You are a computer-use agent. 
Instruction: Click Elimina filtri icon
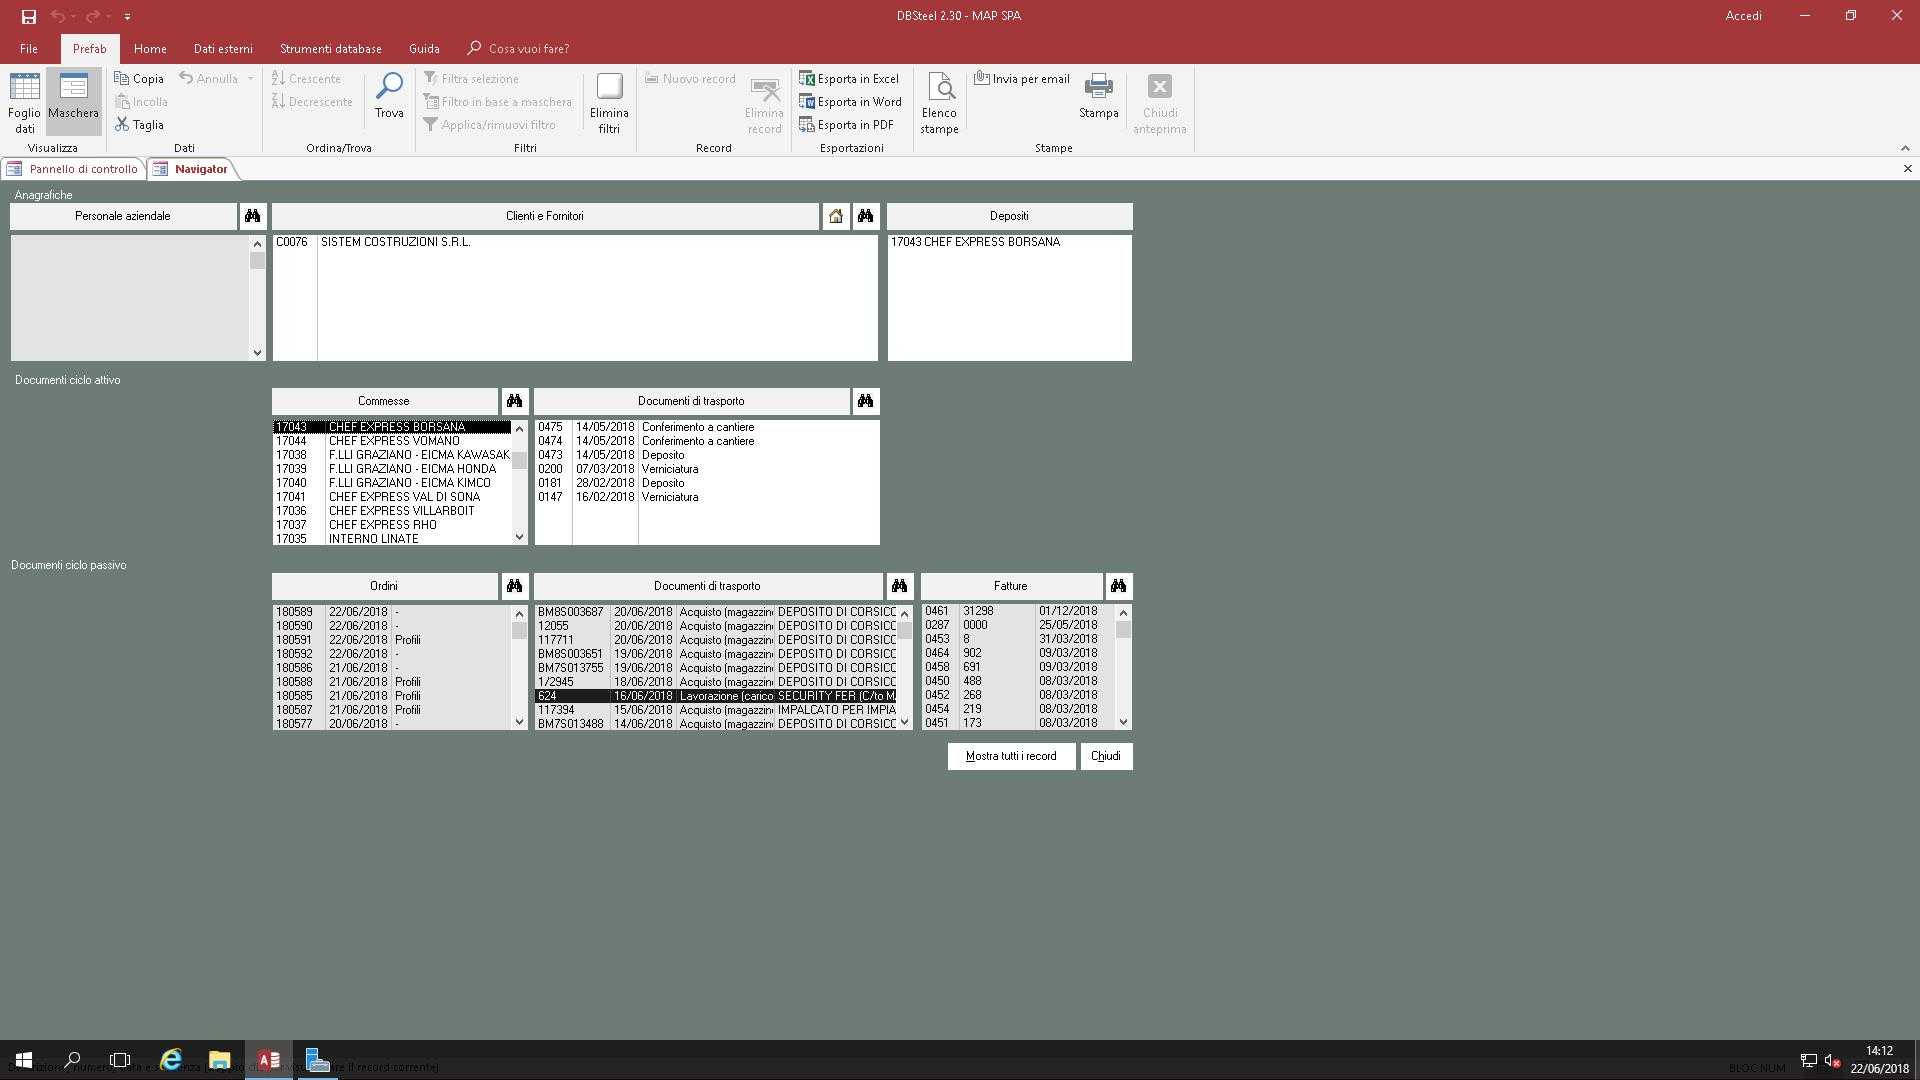click(x=609, y=87)
